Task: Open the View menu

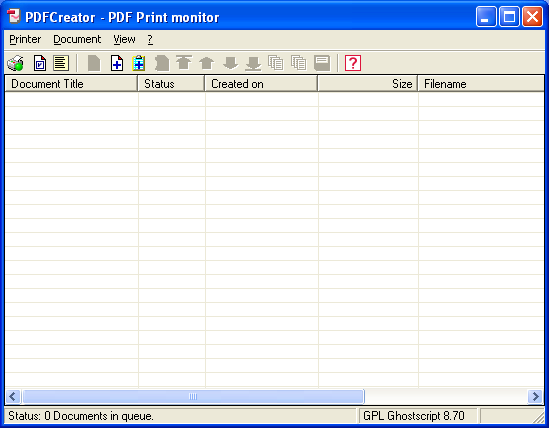Action: click(x=124, y=39)
